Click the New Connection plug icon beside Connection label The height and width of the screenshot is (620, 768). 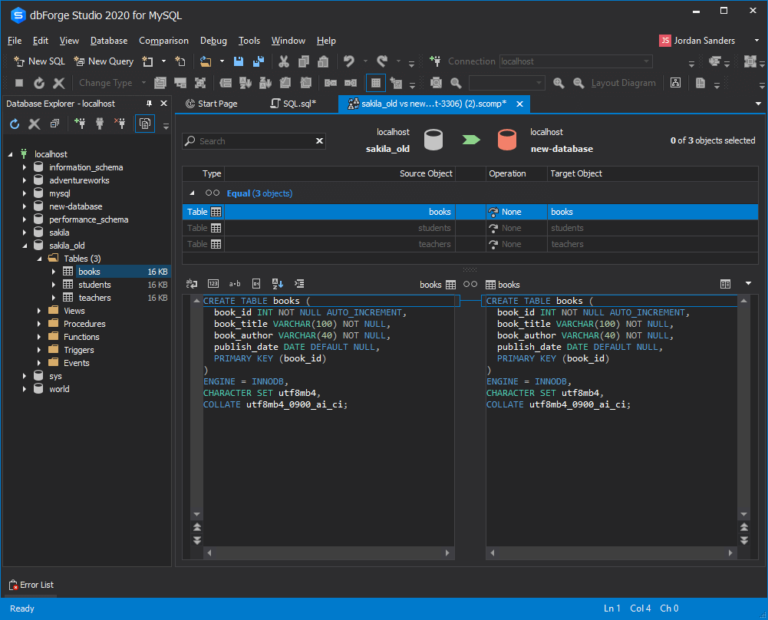(x=434, y=61)
